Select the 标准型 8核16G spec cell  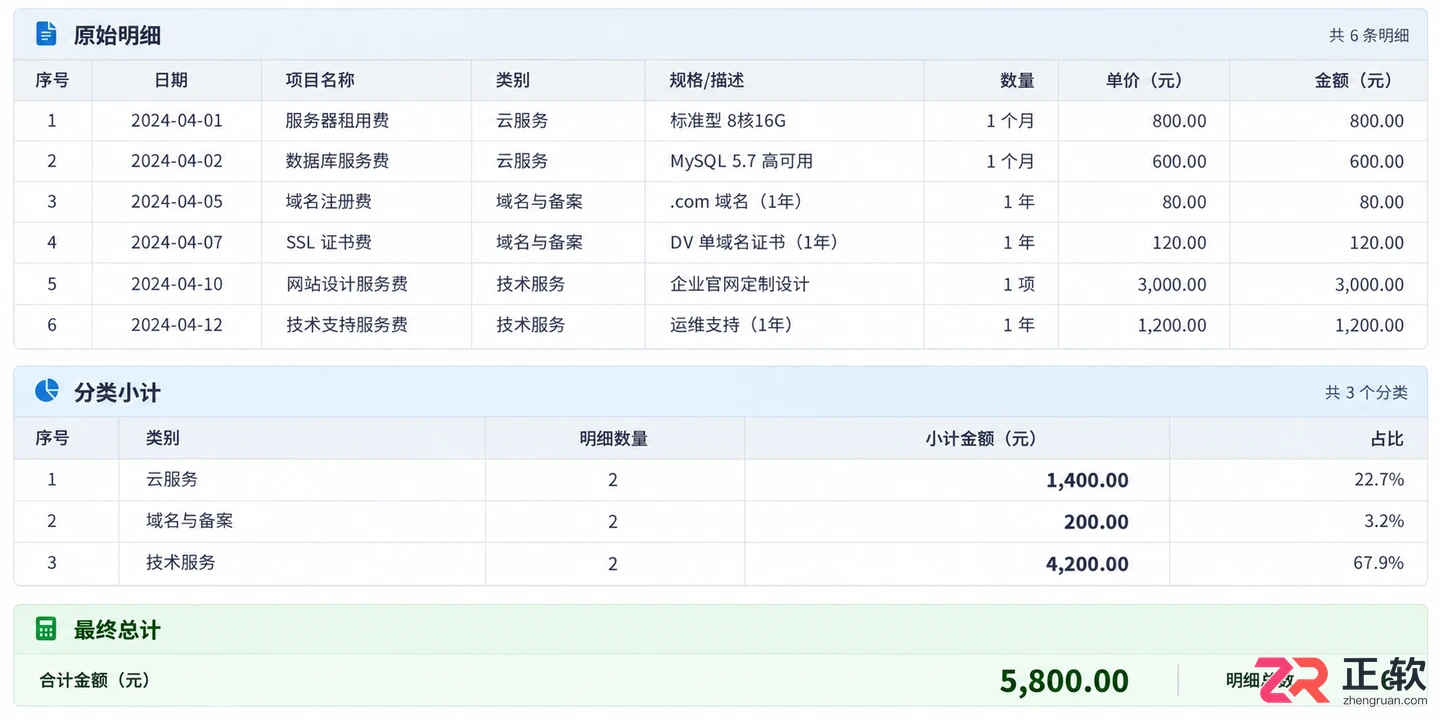click(x=728, y=121)
